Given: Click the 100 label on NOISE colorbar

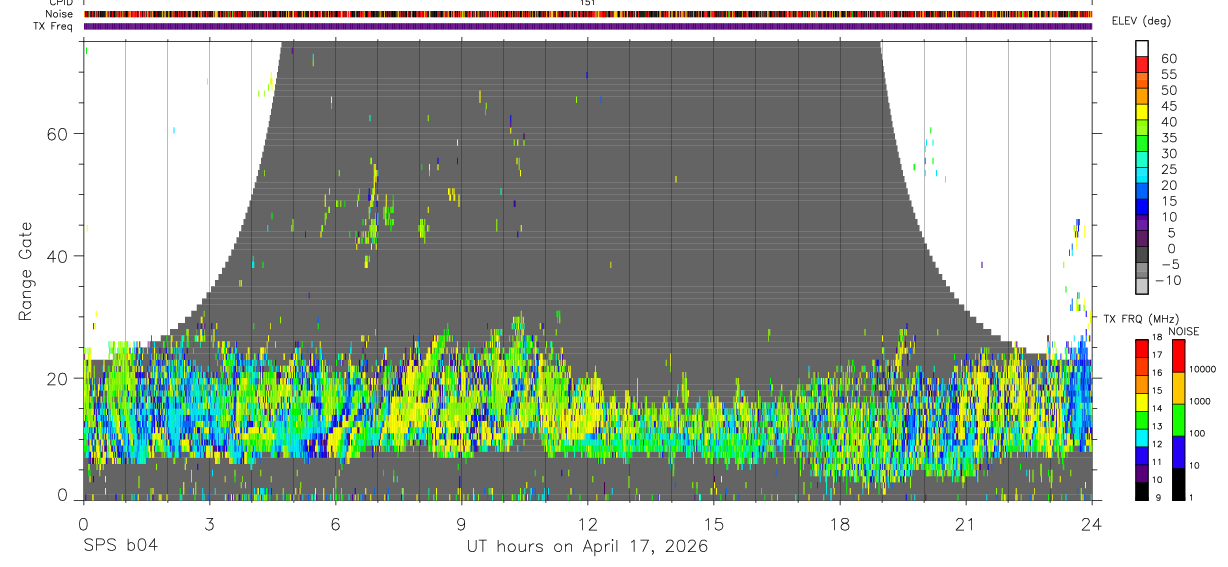Looking at the screenshot, I should pos(1197,433).
